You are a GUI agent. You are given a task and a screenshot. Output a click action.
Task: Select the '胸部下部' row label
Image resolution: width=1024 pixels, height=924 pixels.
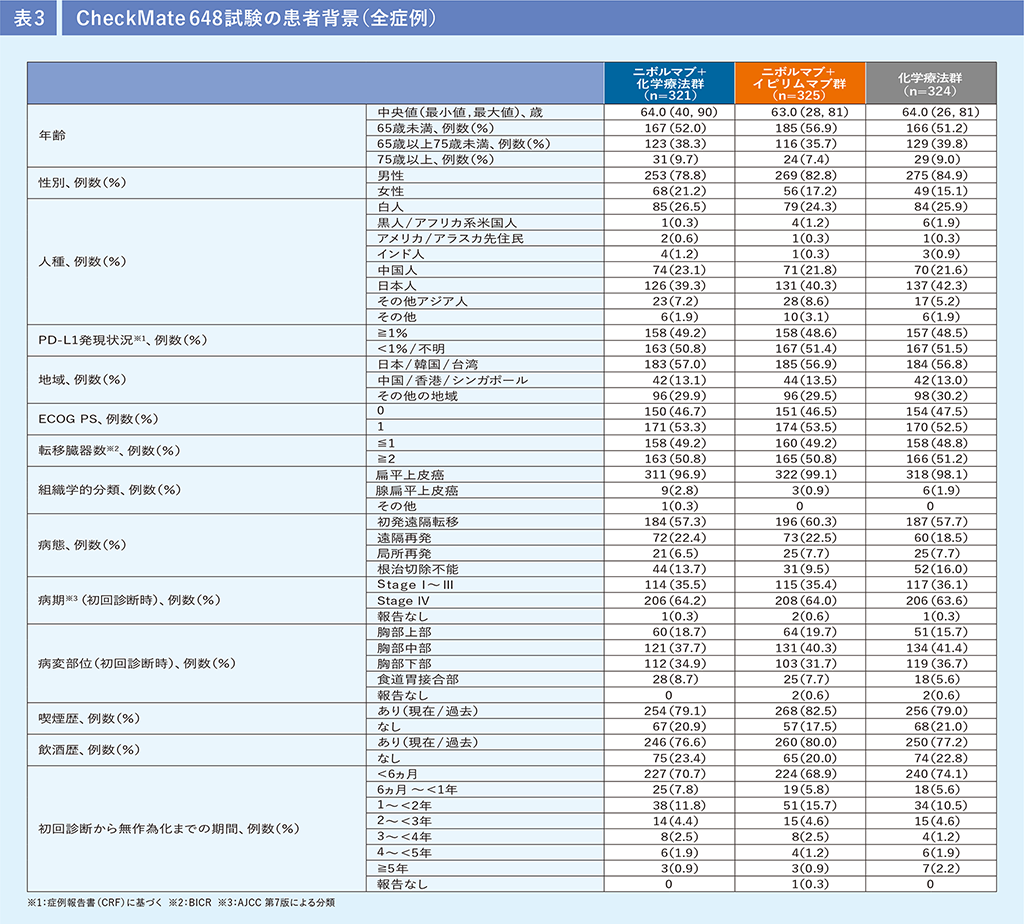(x=404, y=663)
